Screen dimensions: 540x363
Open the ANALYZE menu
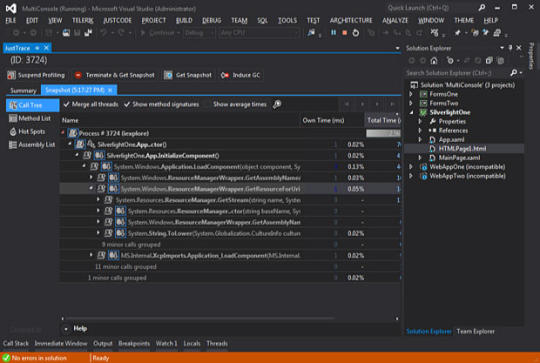point(395,21)
